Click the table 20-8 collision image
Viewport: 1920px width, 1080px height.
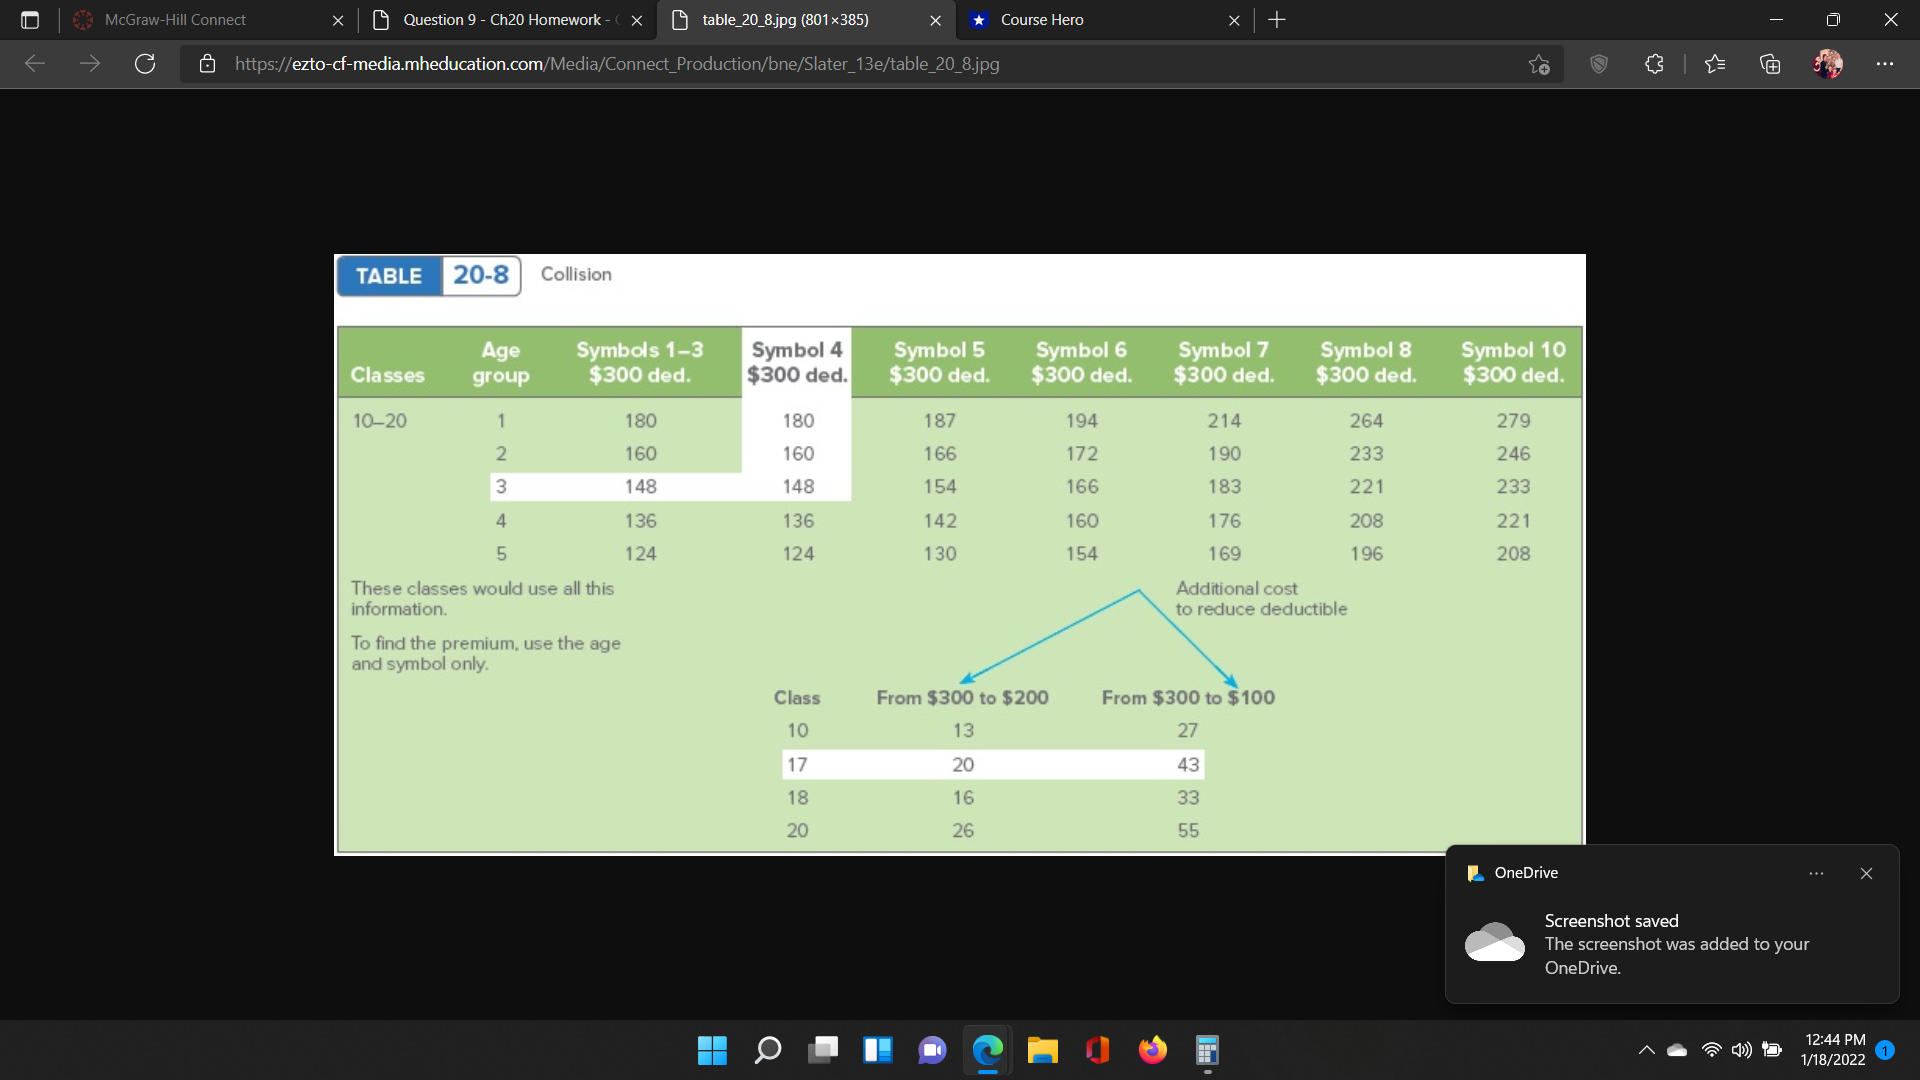point(960,554)
